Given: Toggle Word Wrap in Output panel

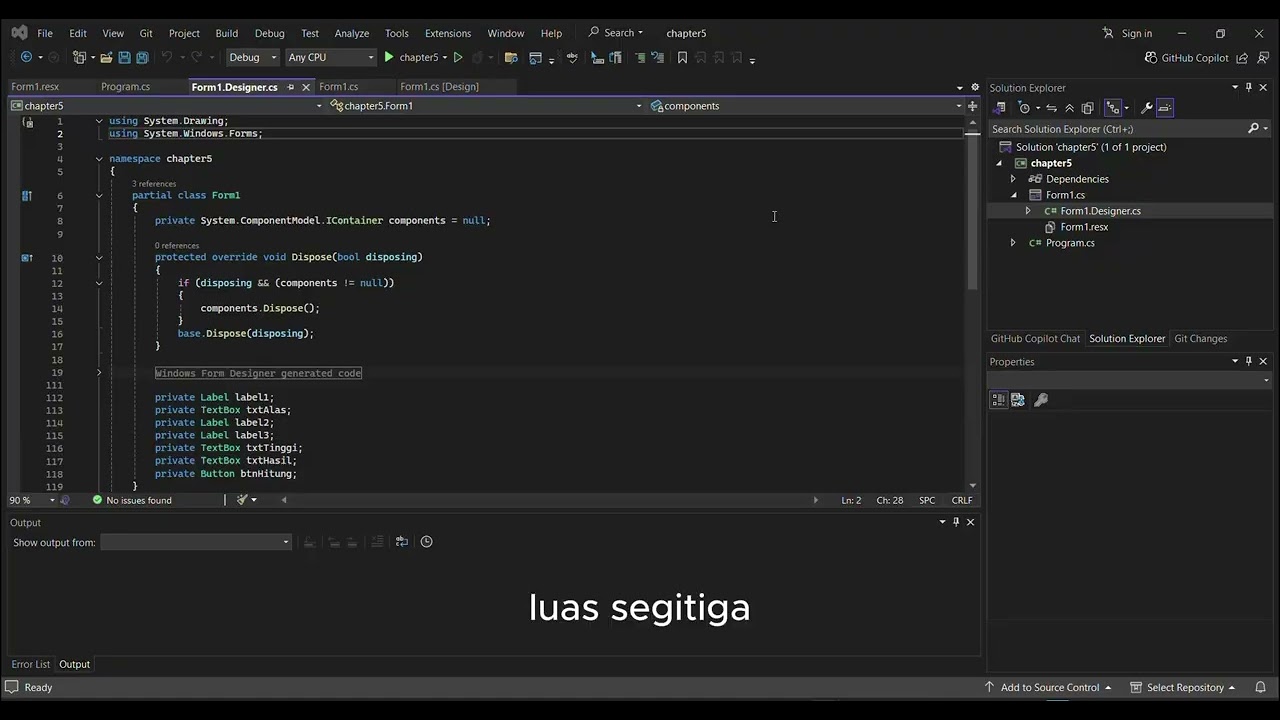Looking at the screenshot, I should [402, 542].
